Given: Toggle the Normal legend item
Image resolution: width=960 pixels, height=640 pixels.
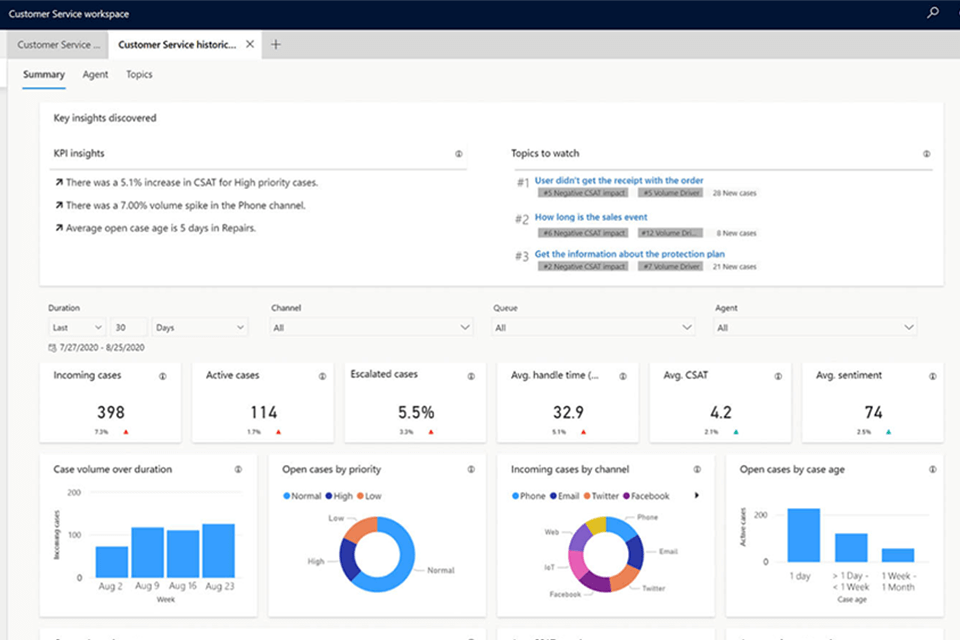Looking at the screenshot, I should (302, 496).
